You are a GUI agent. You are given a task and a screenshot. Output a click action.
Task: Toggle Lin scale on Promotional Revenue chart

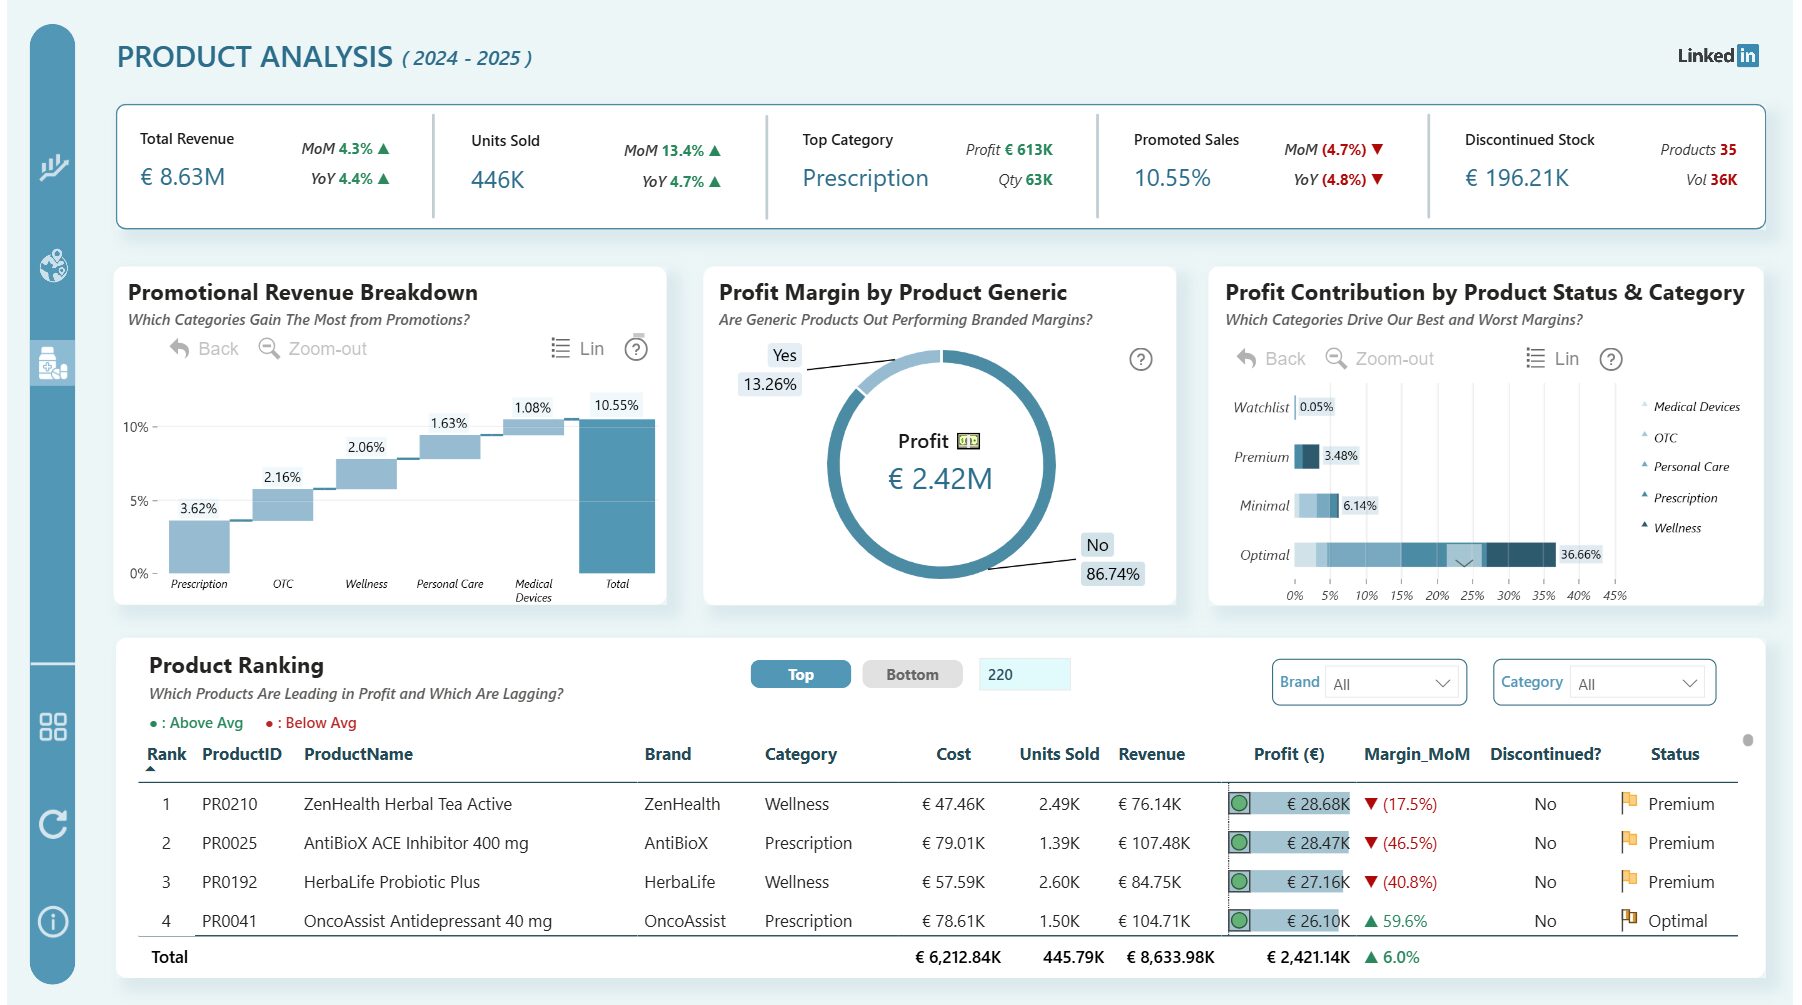[x=578, y=349]
